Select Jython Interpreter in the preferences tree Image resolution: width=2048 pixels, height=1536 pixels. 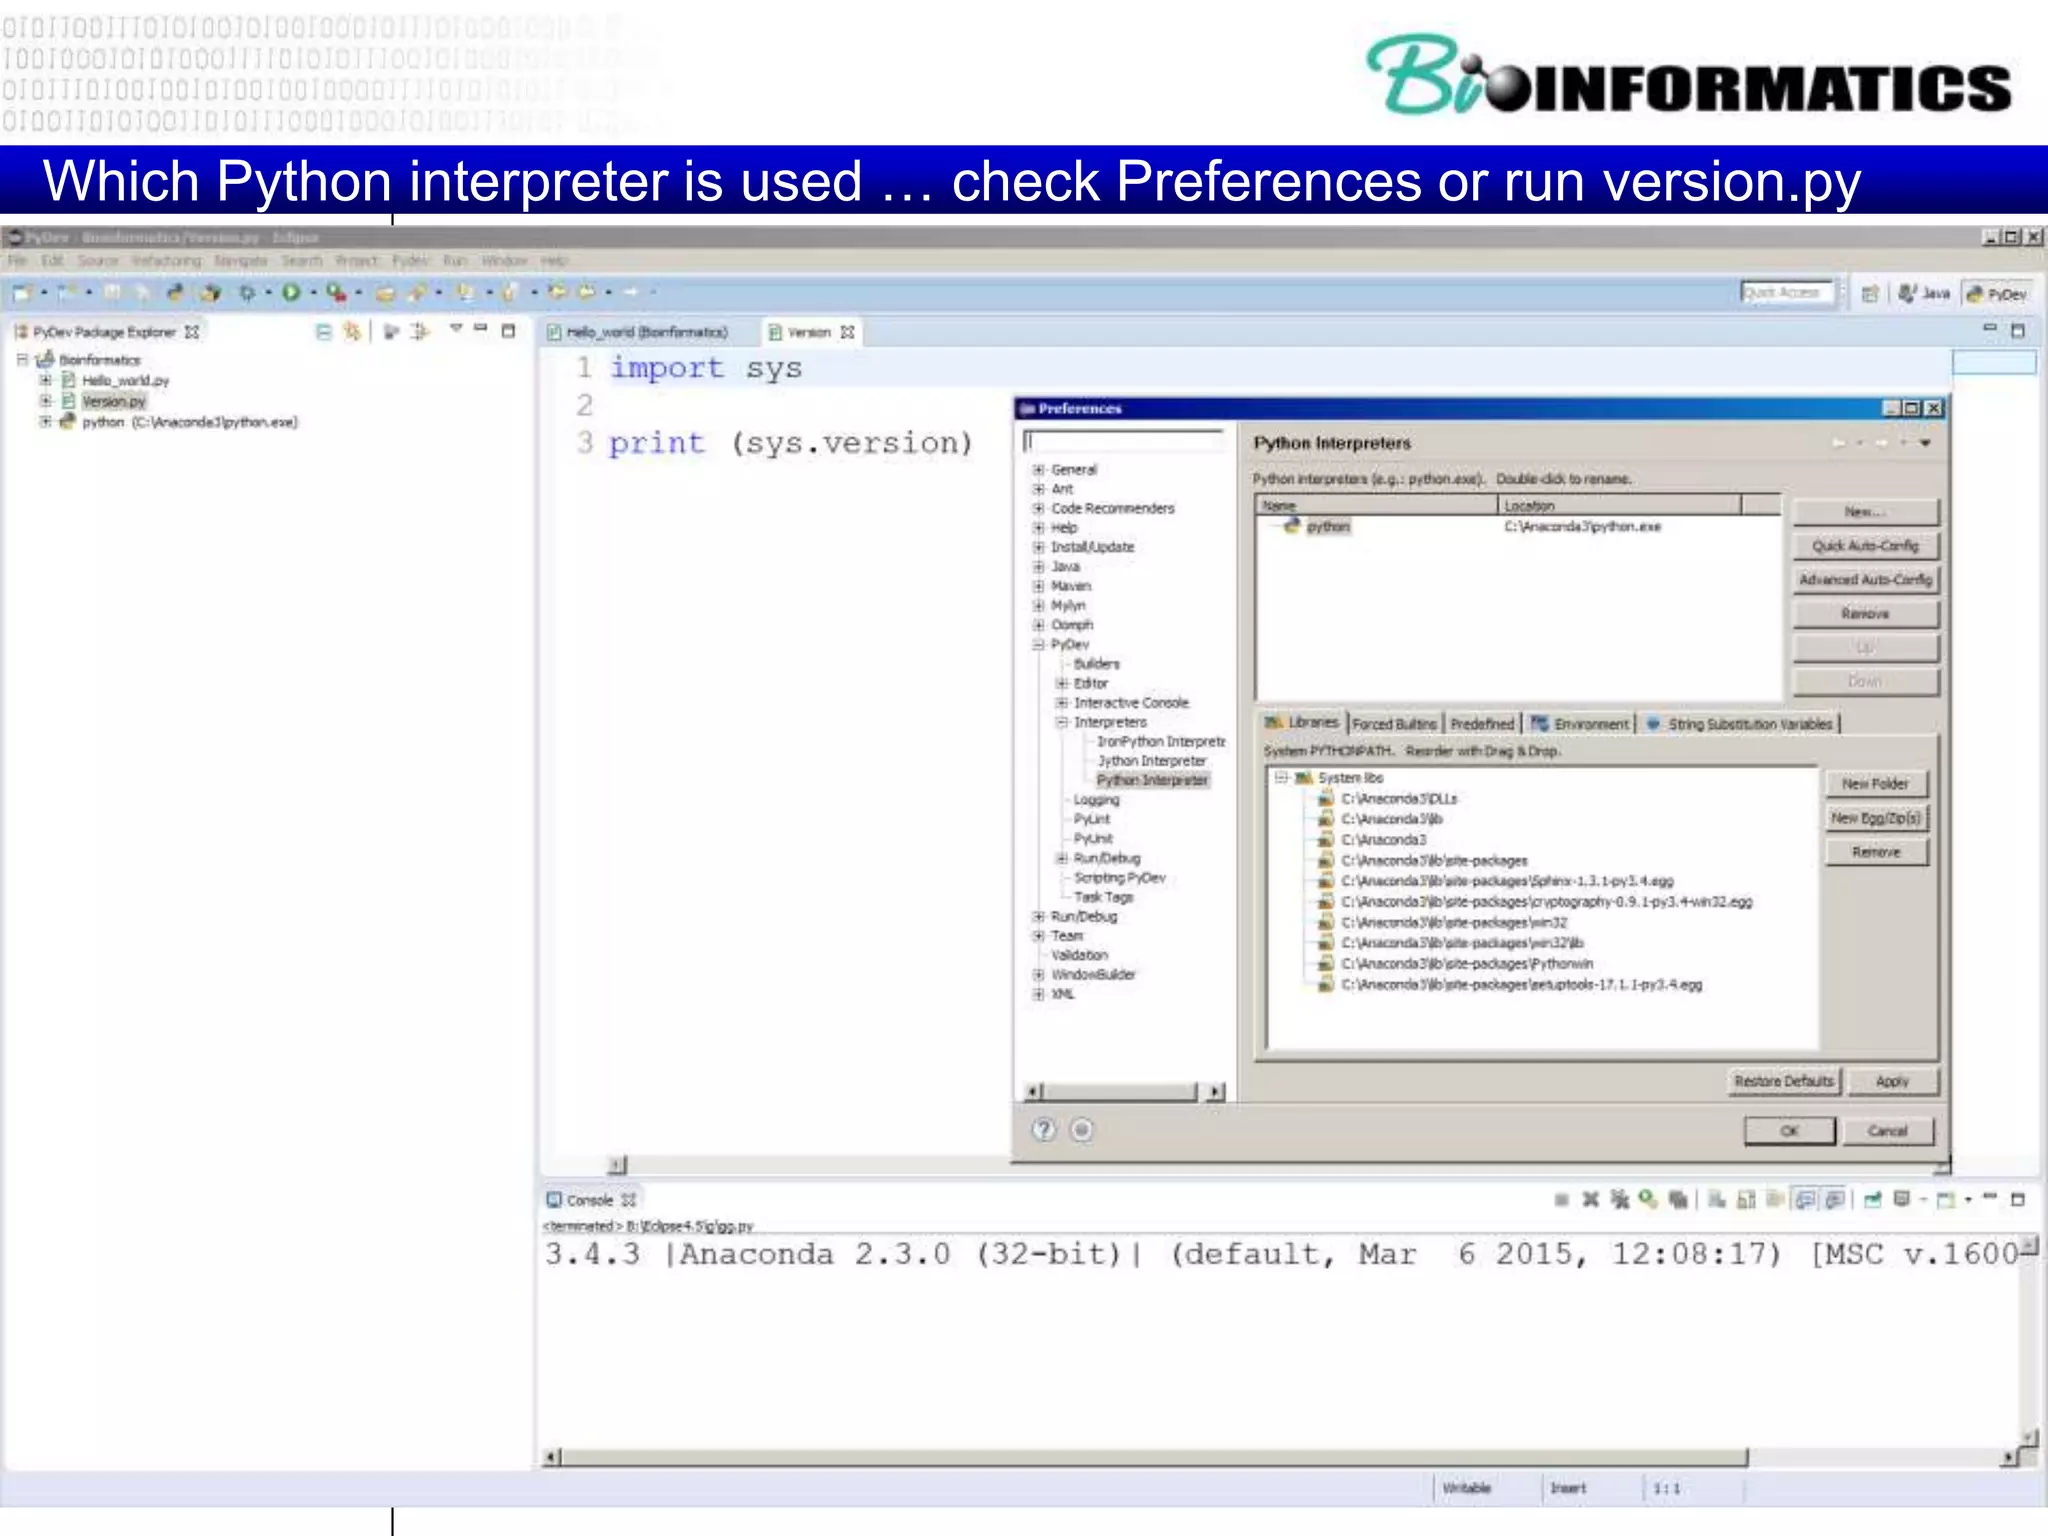tap(1152, 761)
